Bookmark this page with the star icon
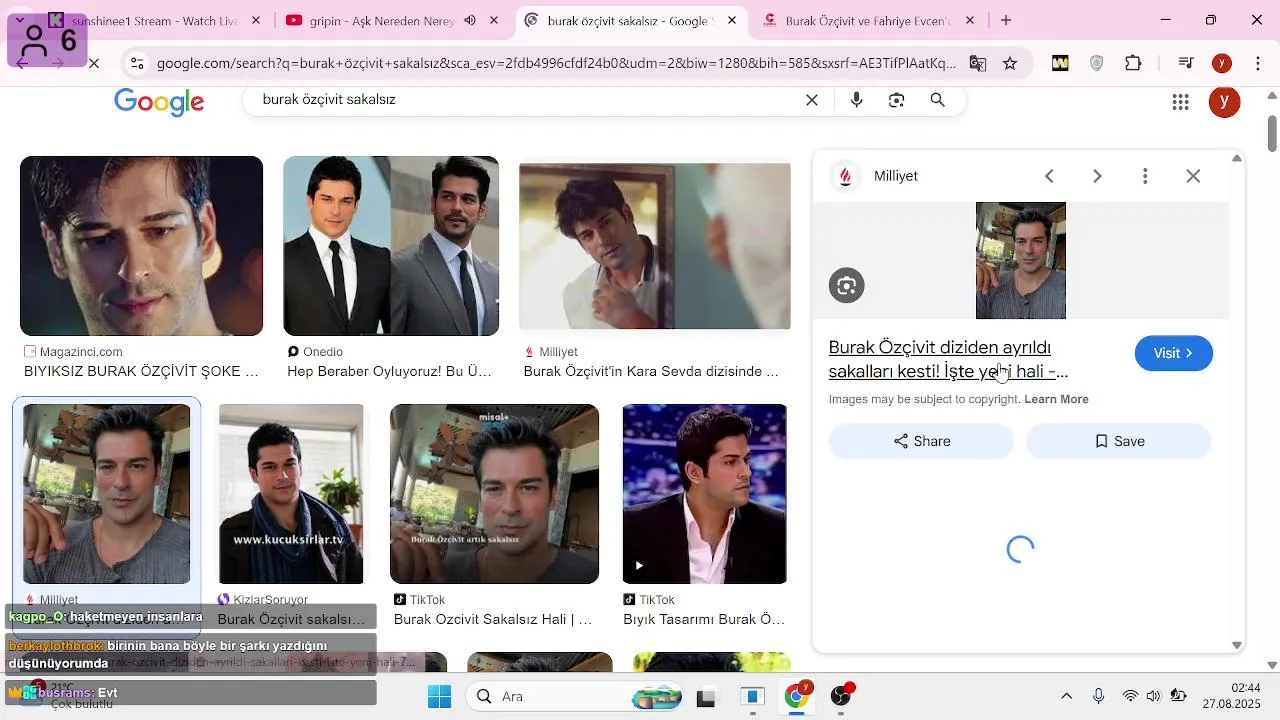The width and height of the screenshot is (1280, 720). point(1010,63)
